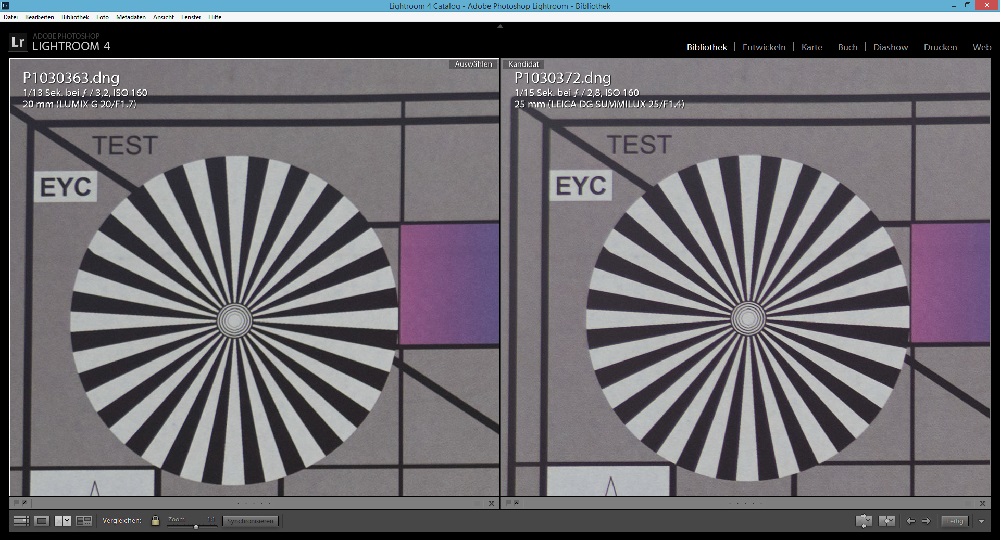The width and height of the screenshot is (1001, 540).
Task: Activate the Compare view XY icon
Action: point(63,521)
